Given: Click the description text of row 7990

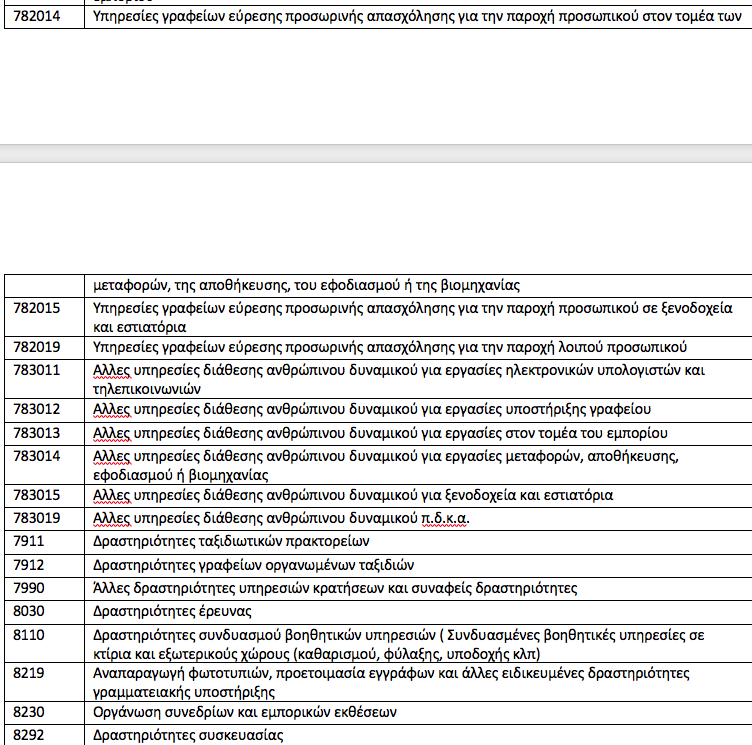Looking at the screenshot, I should [335, 589].
